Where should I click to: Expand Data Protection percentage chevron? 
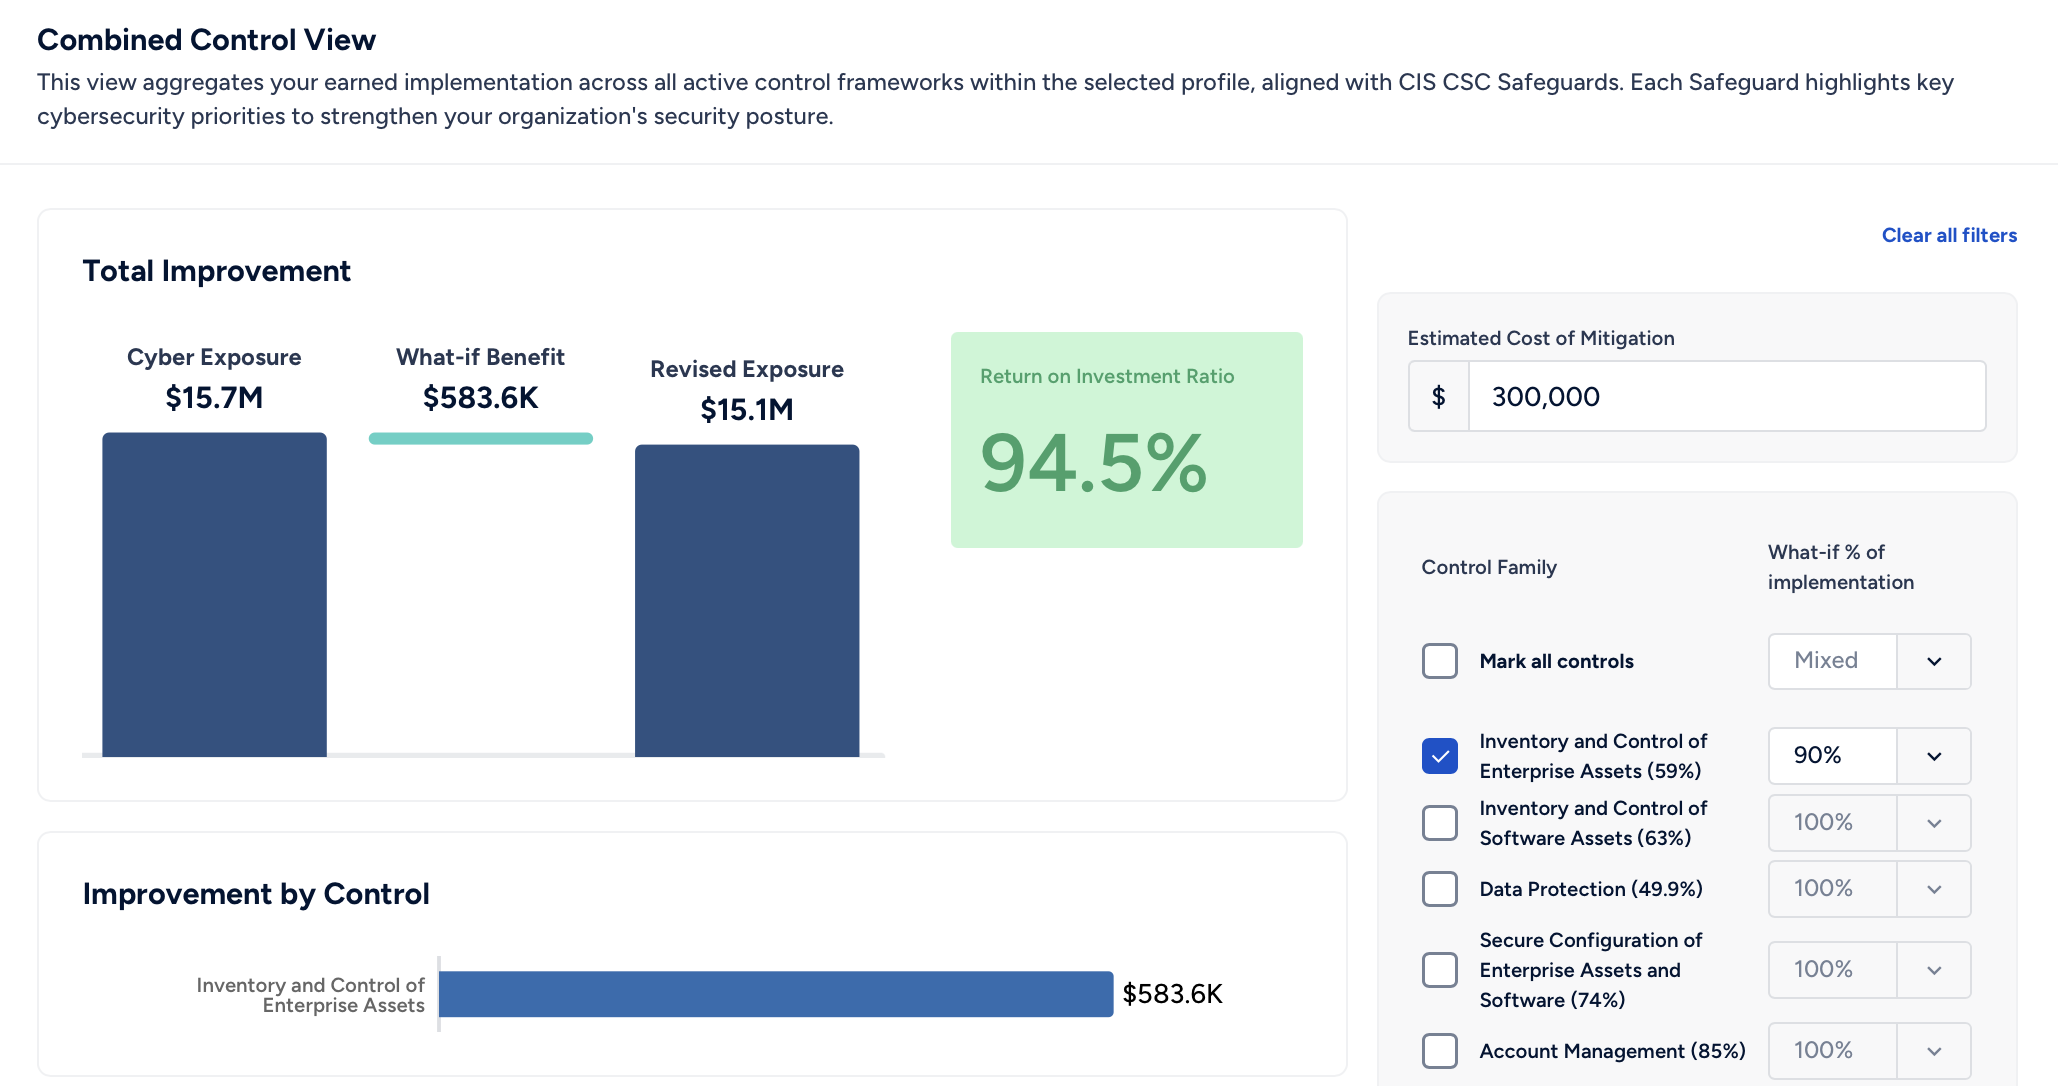pos(1933,889)
